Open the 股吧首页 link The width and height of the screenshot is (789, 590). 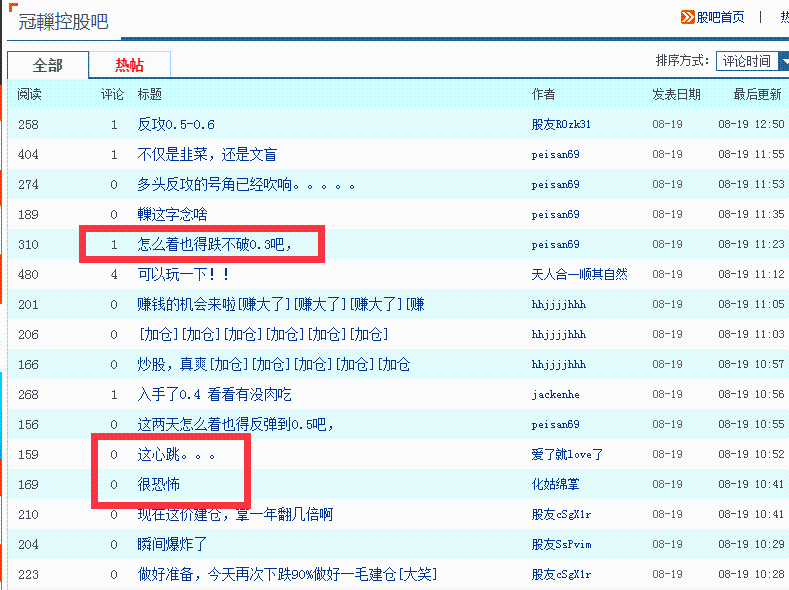click(720, 18)
